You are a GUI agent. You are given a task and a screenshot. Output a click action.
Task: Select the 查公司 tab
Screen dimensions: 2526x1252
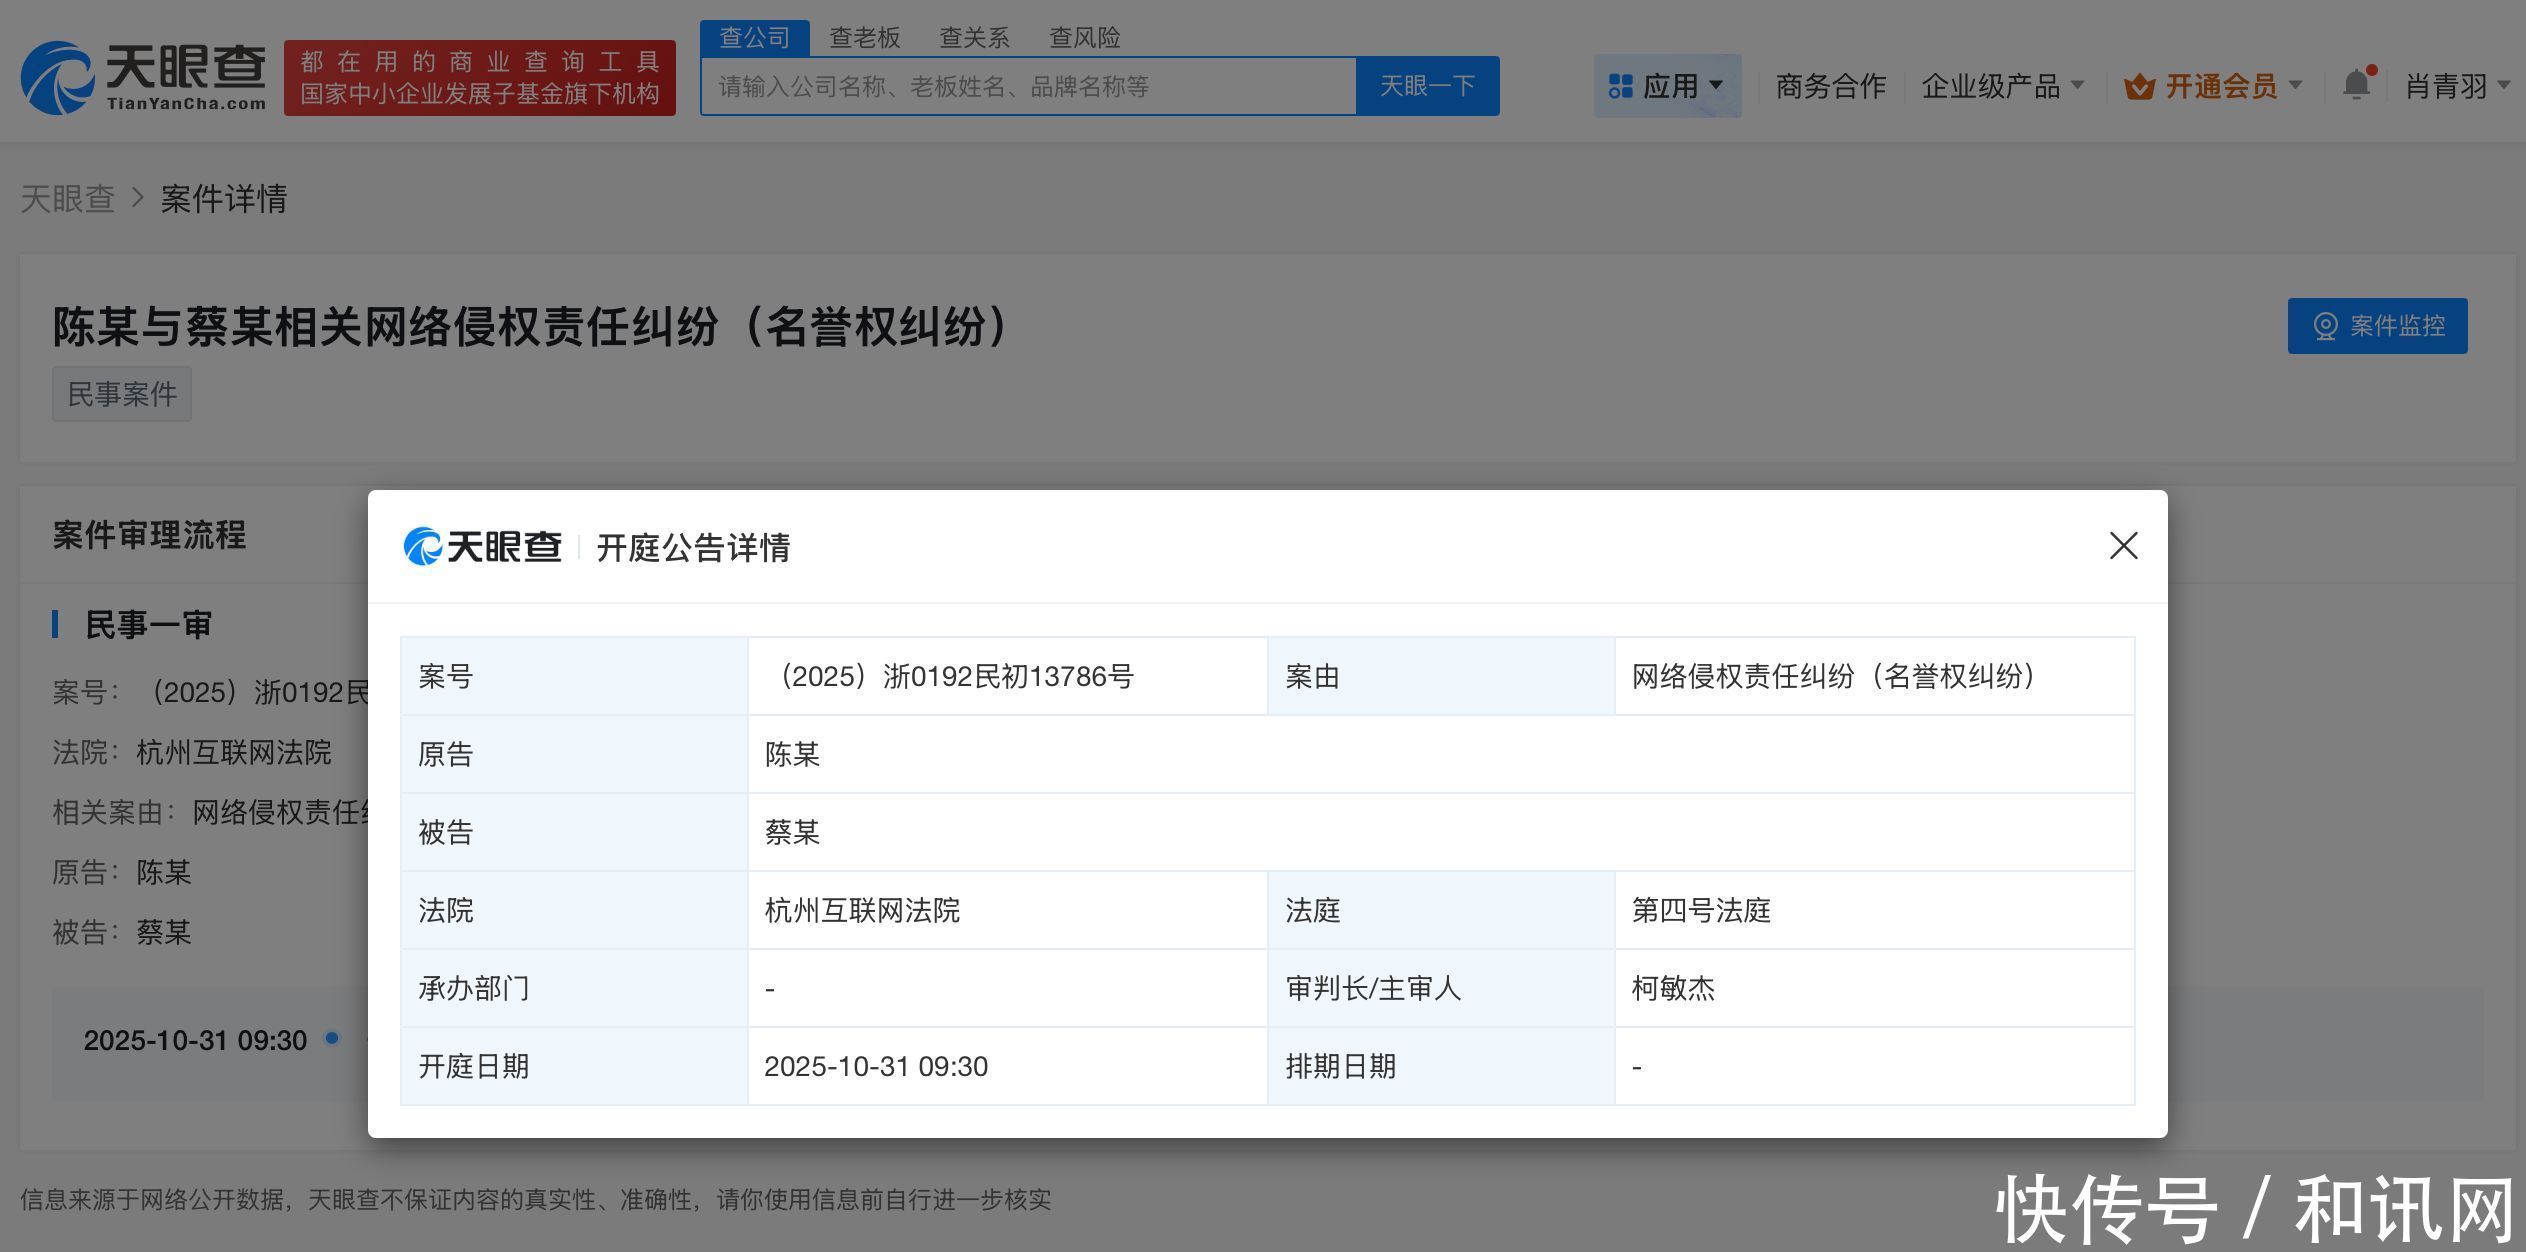tap(755, 38)
